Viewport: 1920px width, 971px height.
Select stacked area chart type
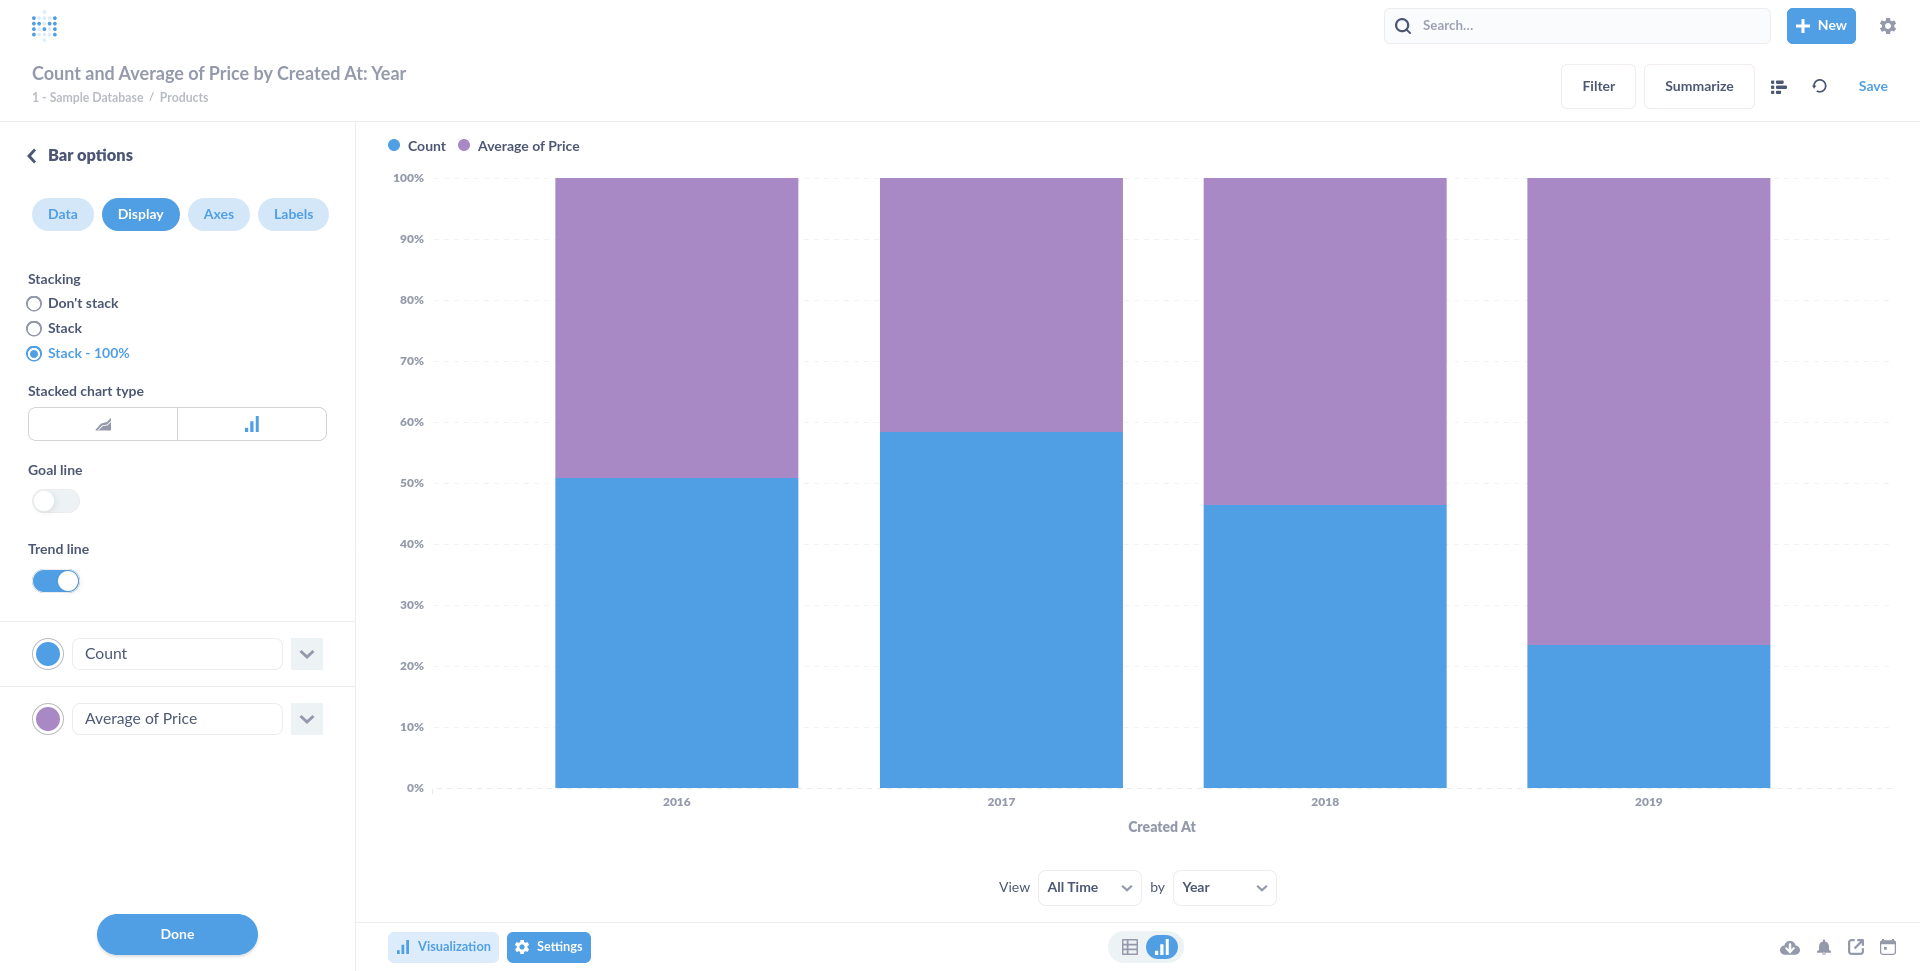coord(102,423)
